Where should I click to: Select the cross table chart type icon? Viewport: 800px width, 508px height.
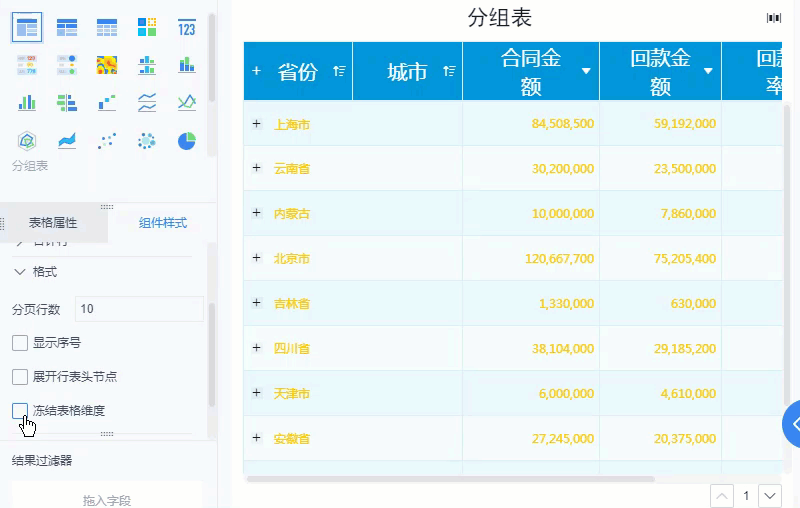tap(67, 28)
